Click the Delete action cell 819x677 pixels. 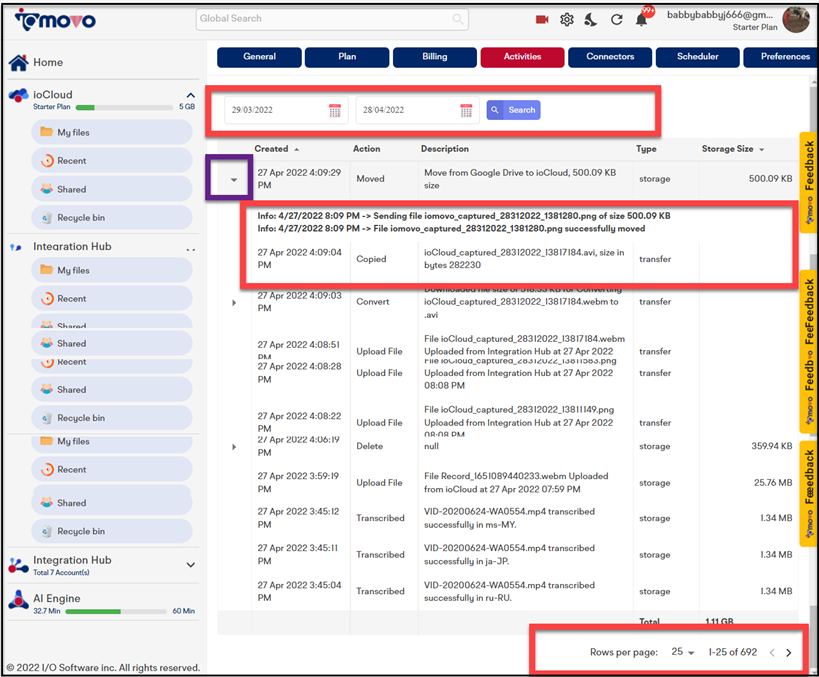tap(369, 446)
